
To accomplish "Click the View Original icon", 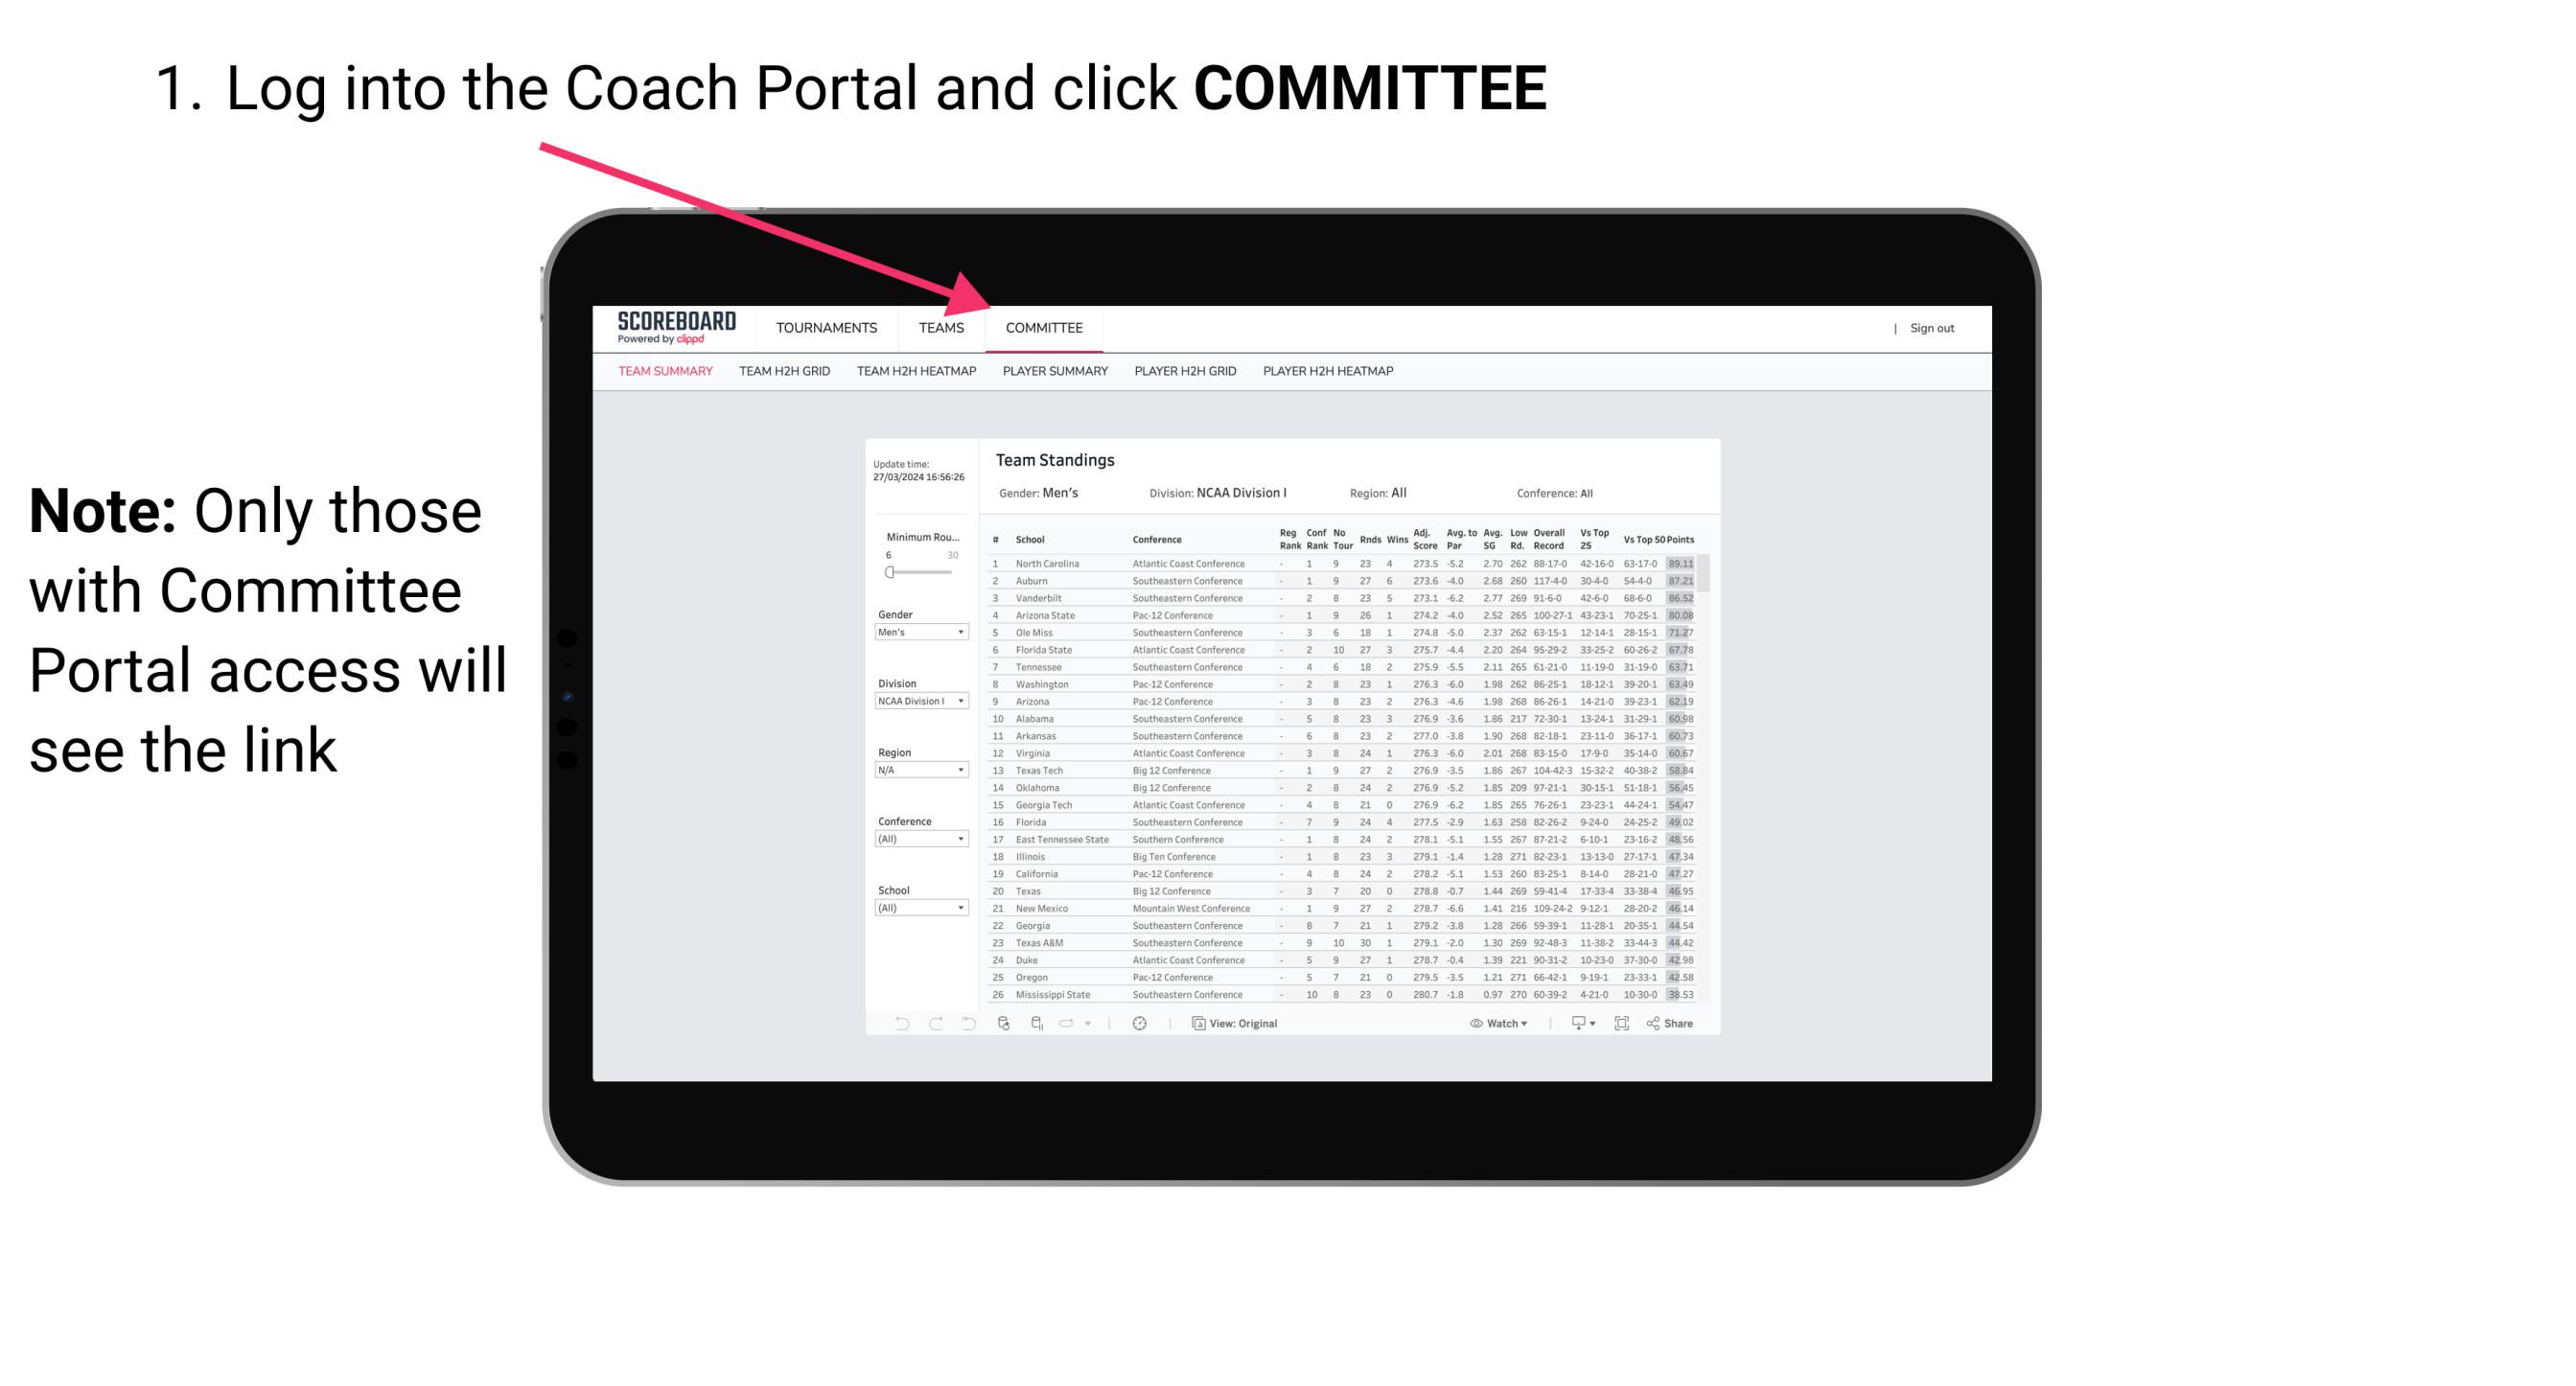I will point(1196,1023).
